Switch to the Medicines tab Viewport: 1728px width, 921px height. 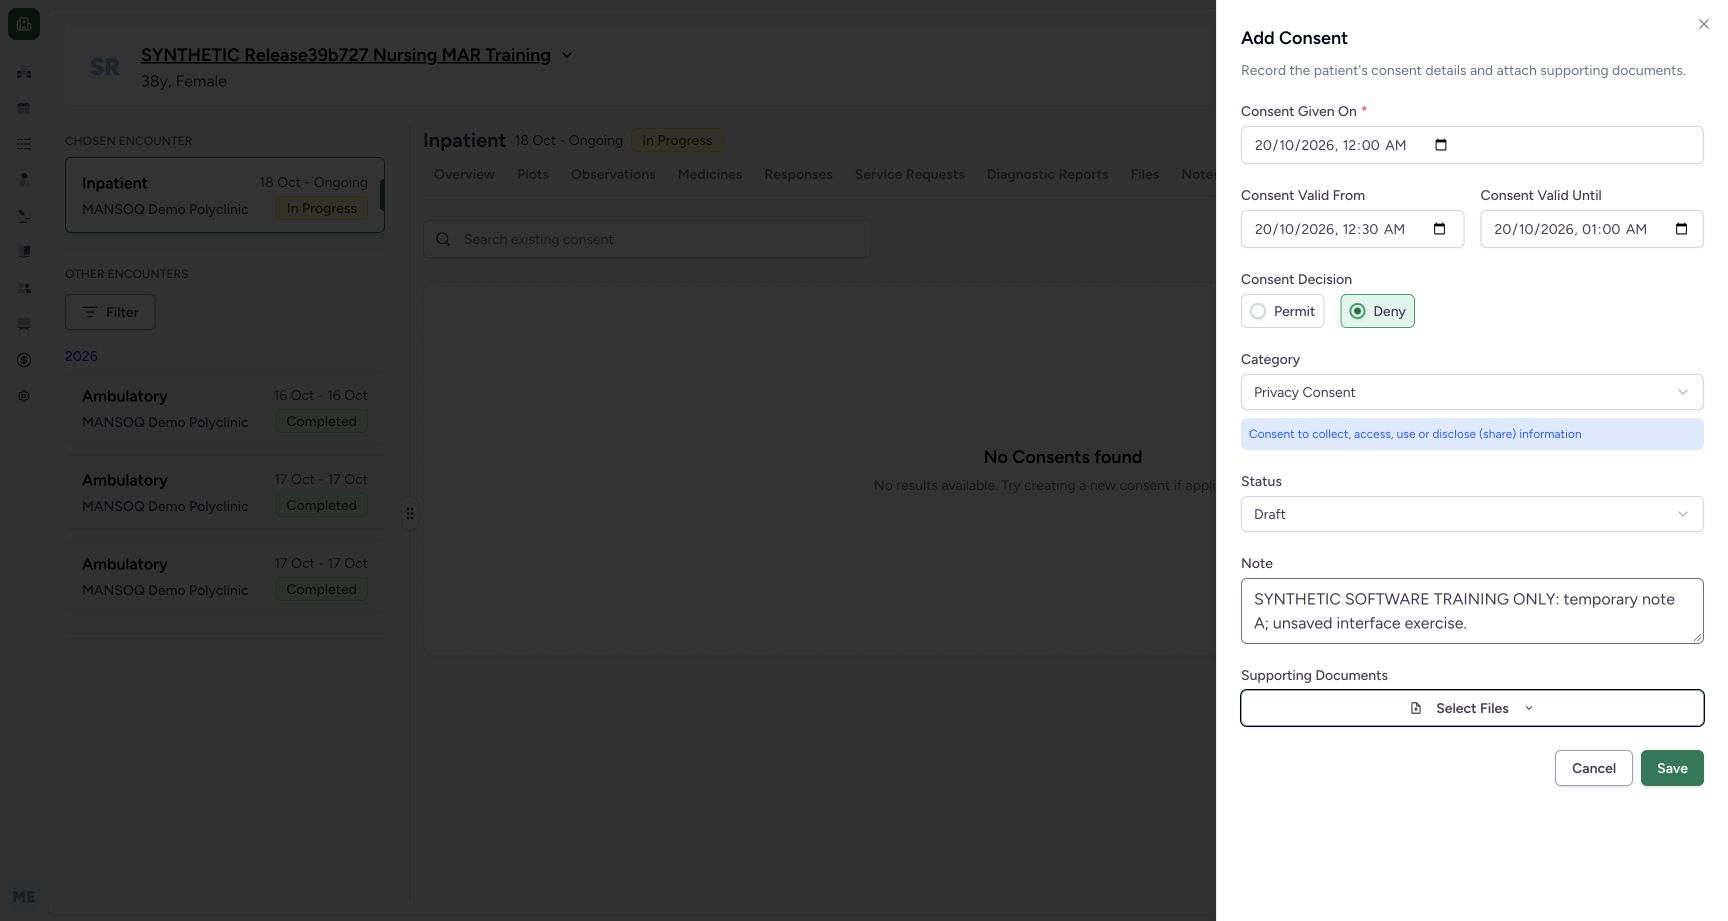710,174
